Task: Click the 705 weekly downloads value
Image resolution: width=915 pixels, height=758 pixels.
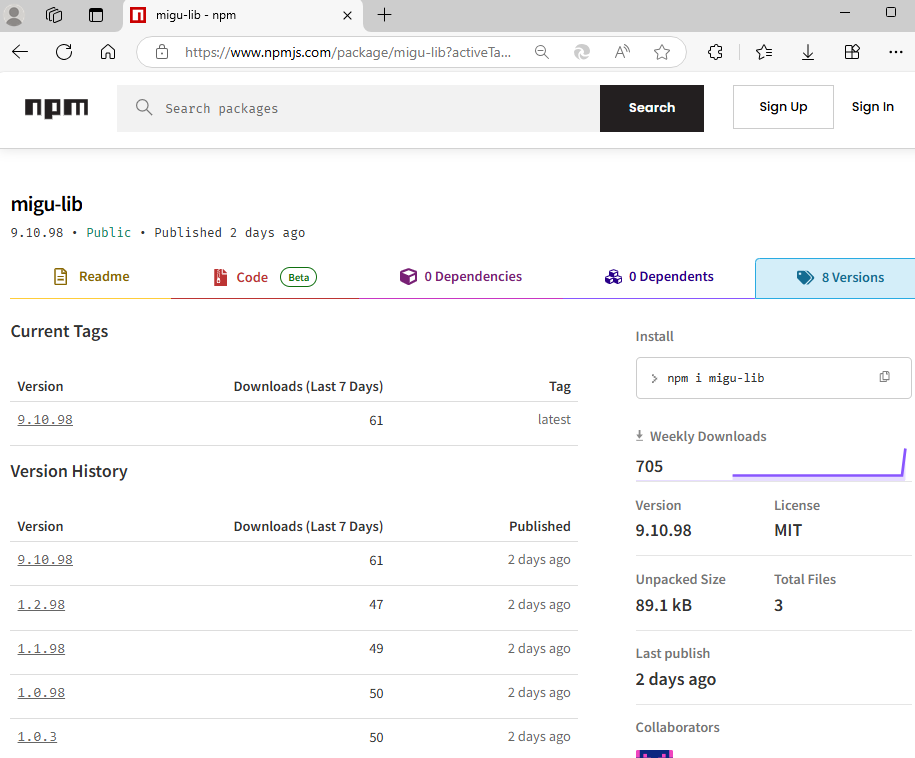Action: [649, 466]
